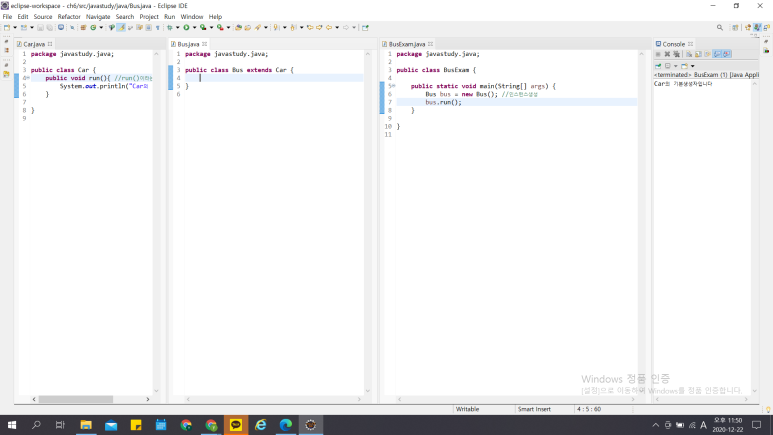Switch to the BusExam.java editor tab
The image size is (773, 435).
pos(406,44)
